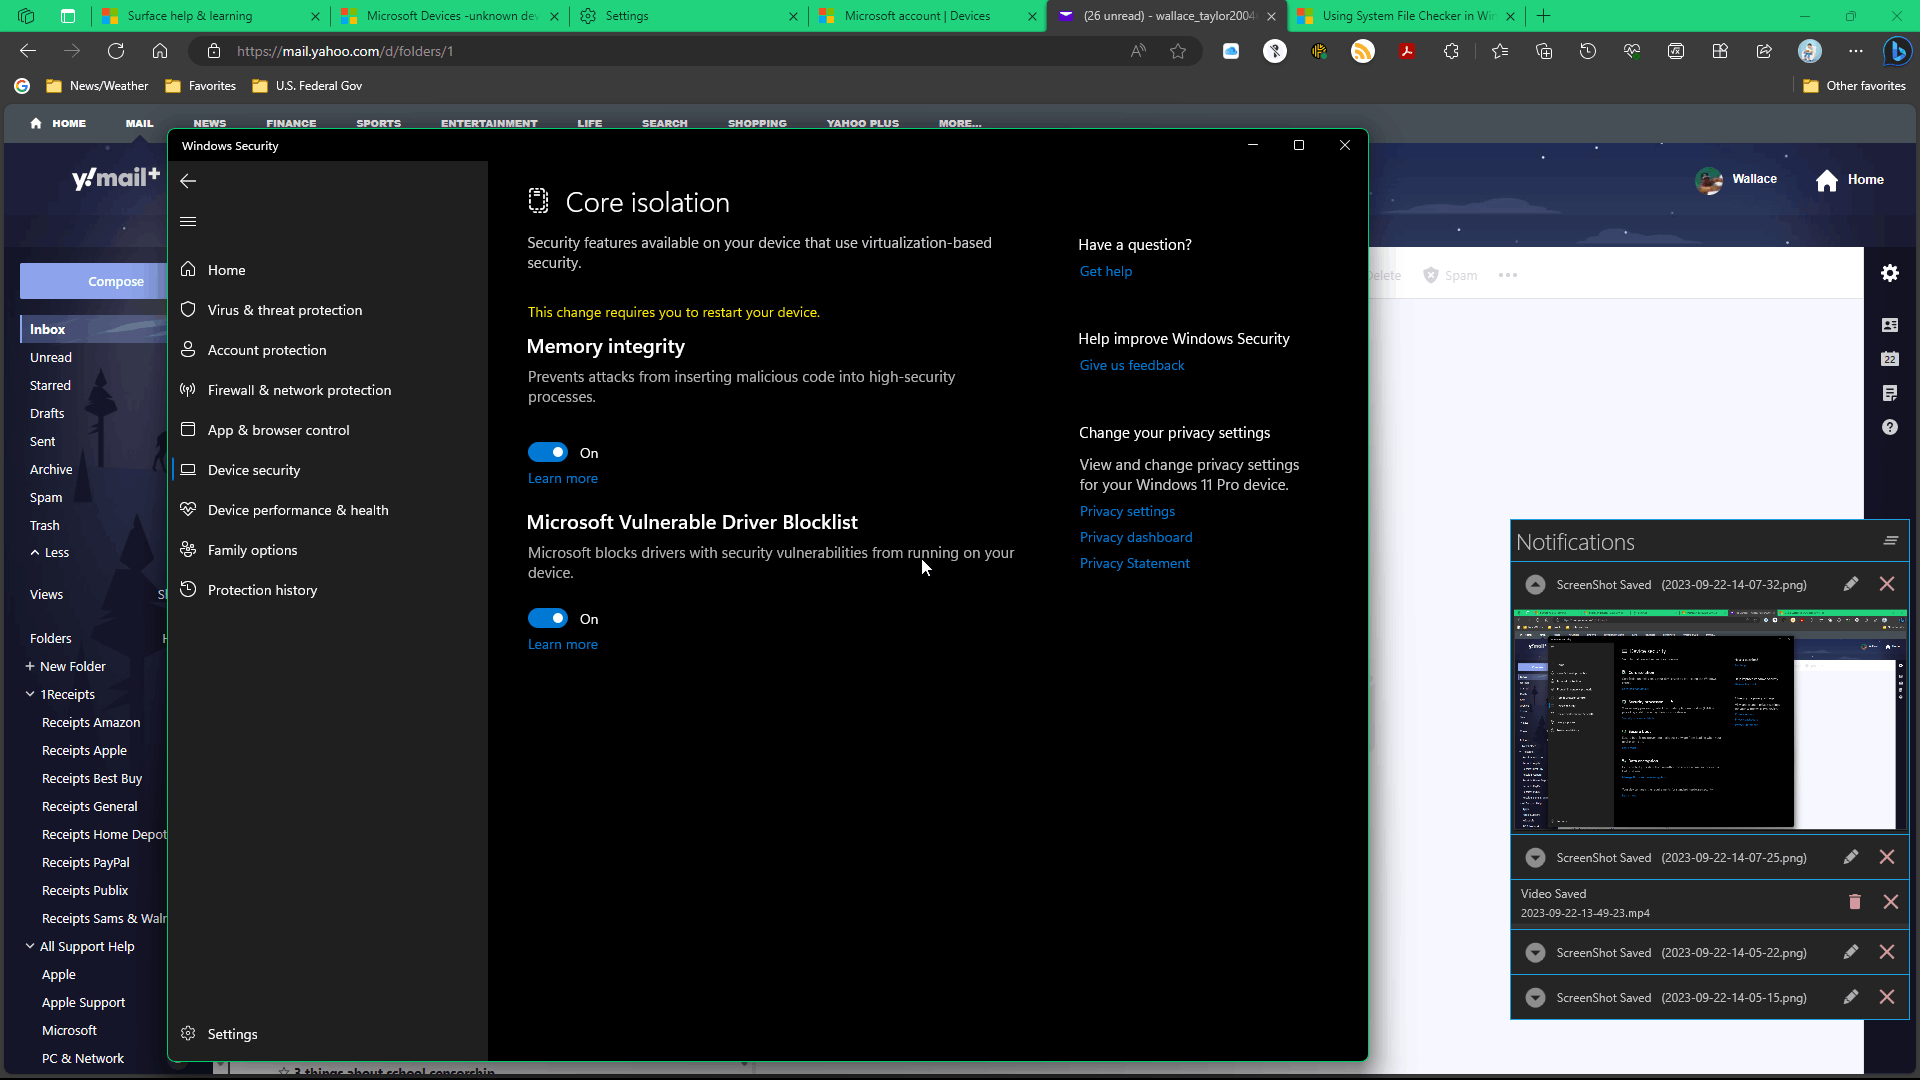The height and width of the screenshot is (1080, 1920).
Task: Open the Wallace account avatar
Action: tap(1709, 180)
